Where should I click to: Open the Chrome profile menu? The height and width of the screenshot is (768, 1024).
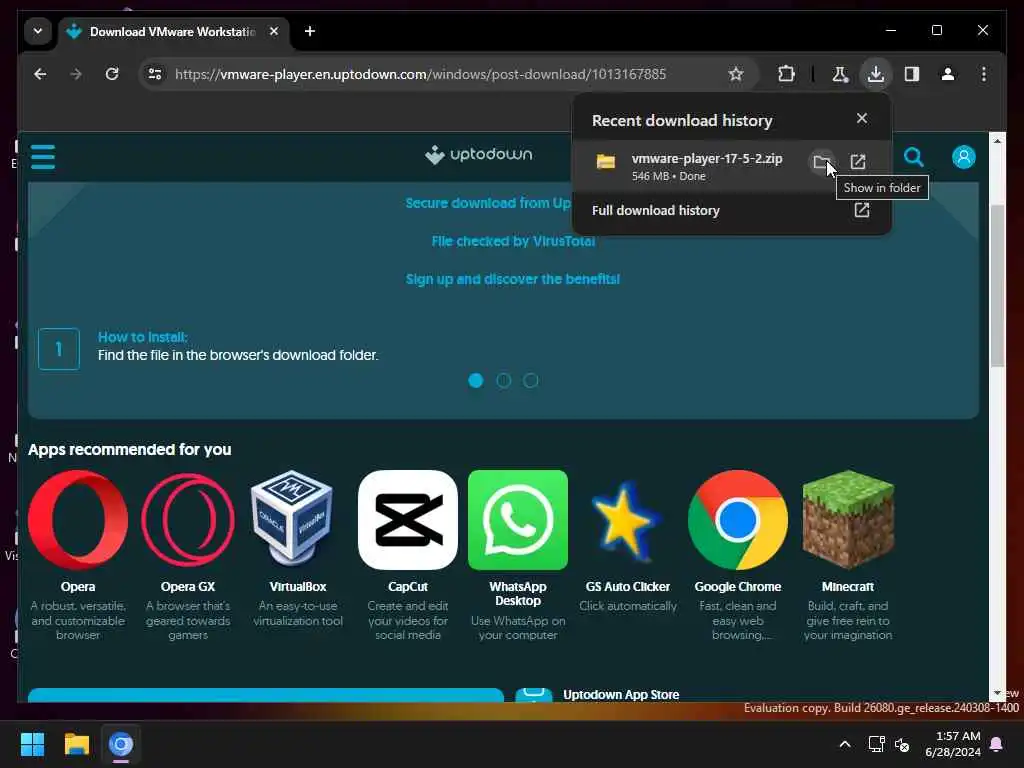(x=948, y=74)
